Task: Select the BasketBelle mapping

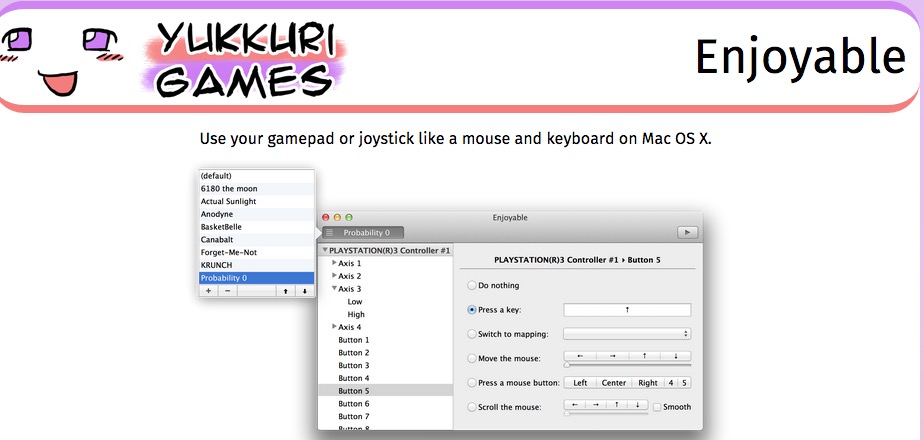Action: click(x=256, y=227)
